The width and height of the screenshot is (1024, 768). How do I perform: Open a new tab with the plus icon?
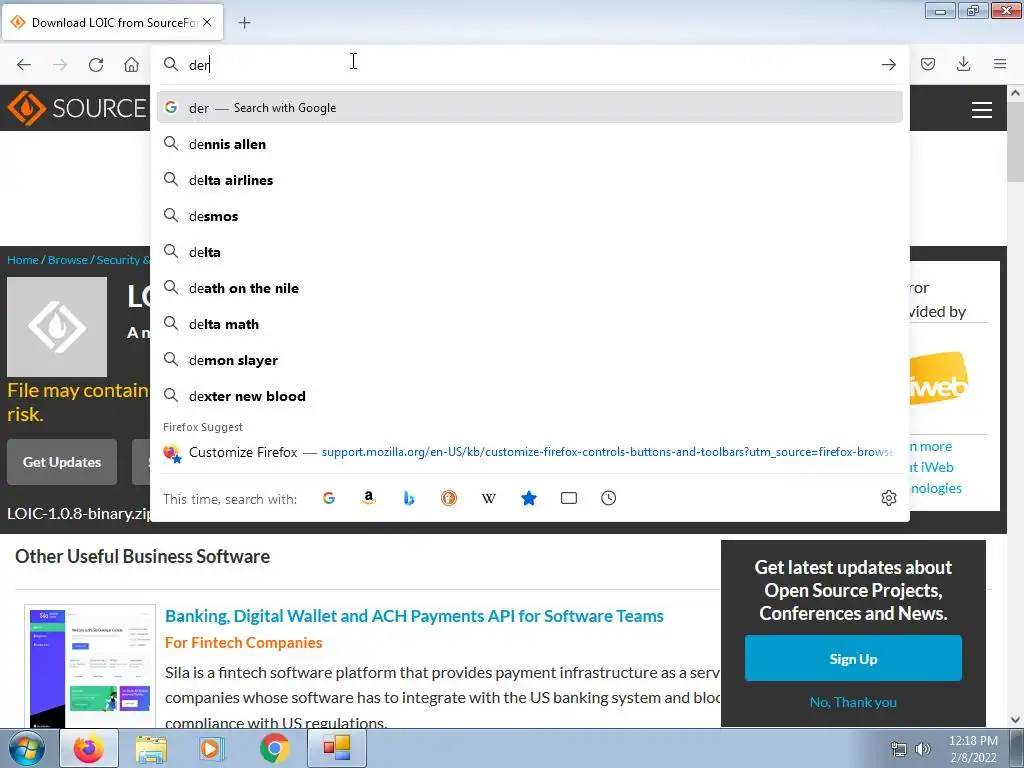[x=244, y=23]
